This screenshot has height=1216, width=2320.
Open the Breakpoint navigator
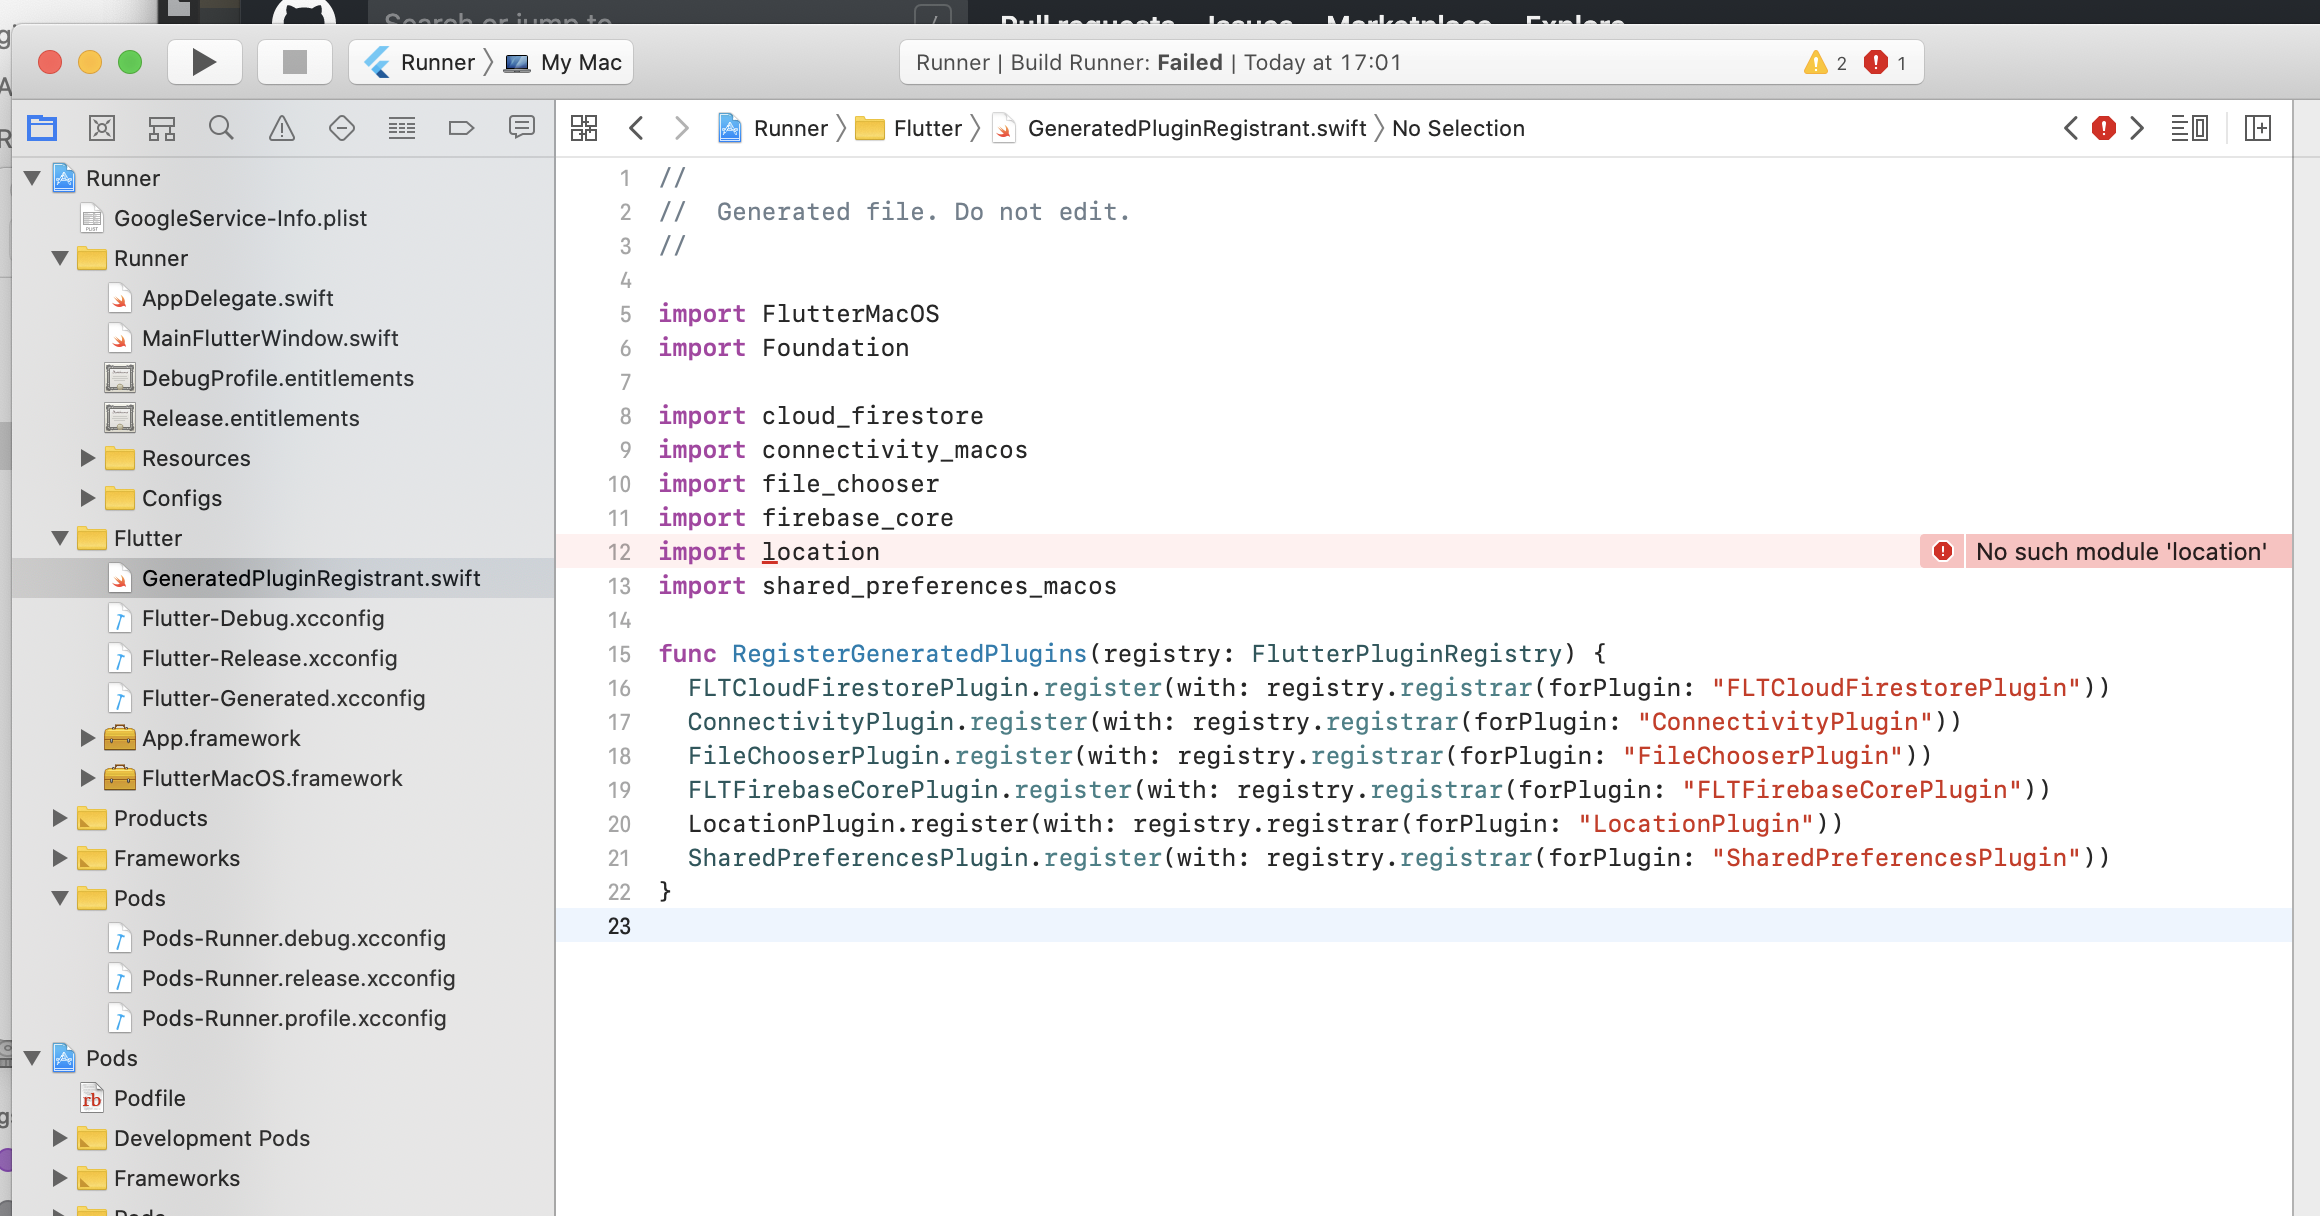click(462, 128)
